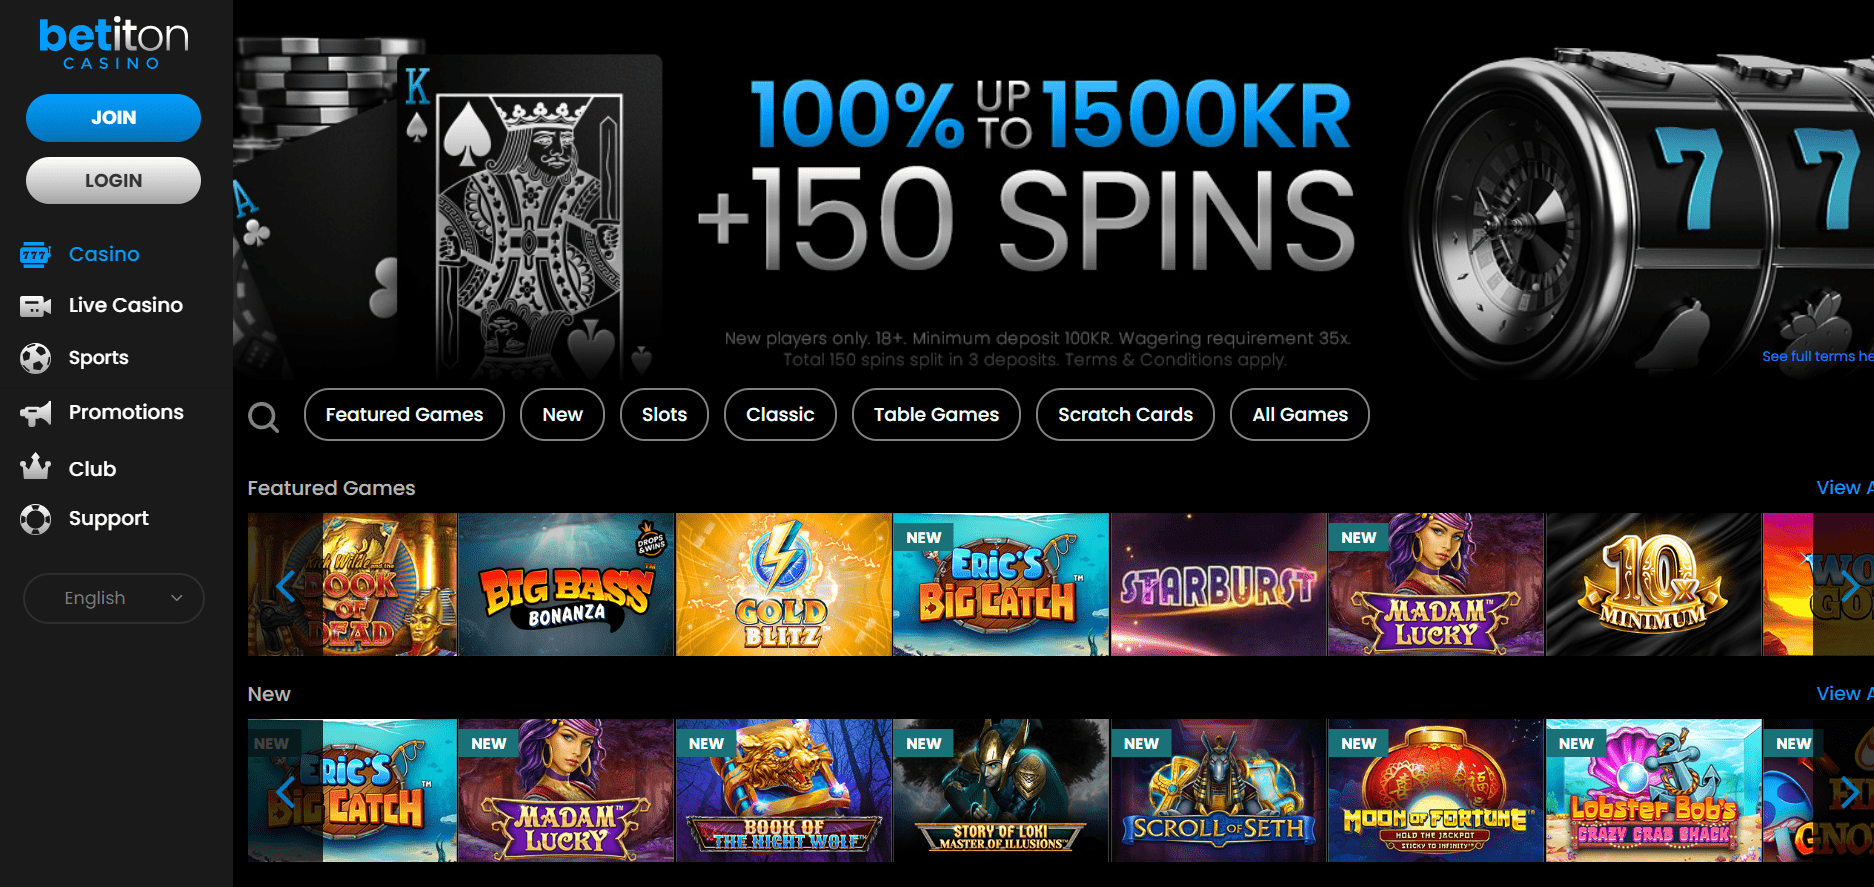Expand the English language dropdown
The image size is (1874, 887).
tap(114, 598)
